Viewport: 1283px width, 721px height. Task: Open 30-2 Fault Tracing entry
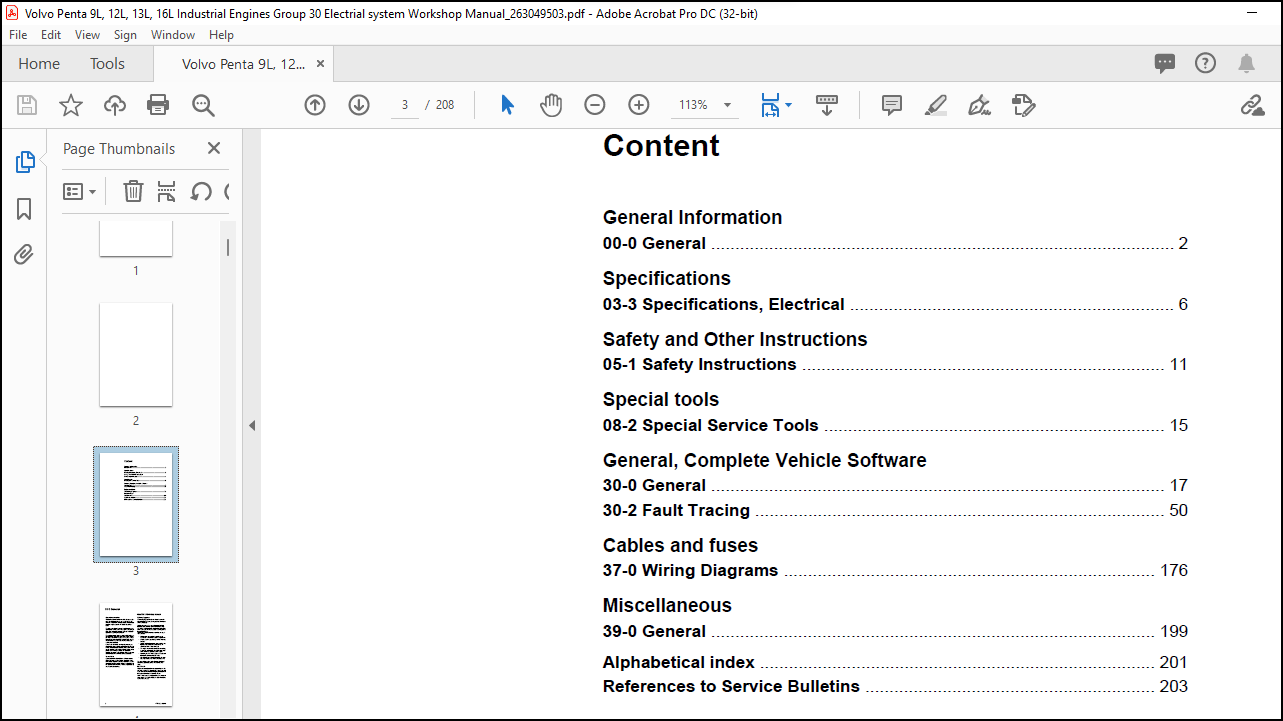click(x=895, y=510)
